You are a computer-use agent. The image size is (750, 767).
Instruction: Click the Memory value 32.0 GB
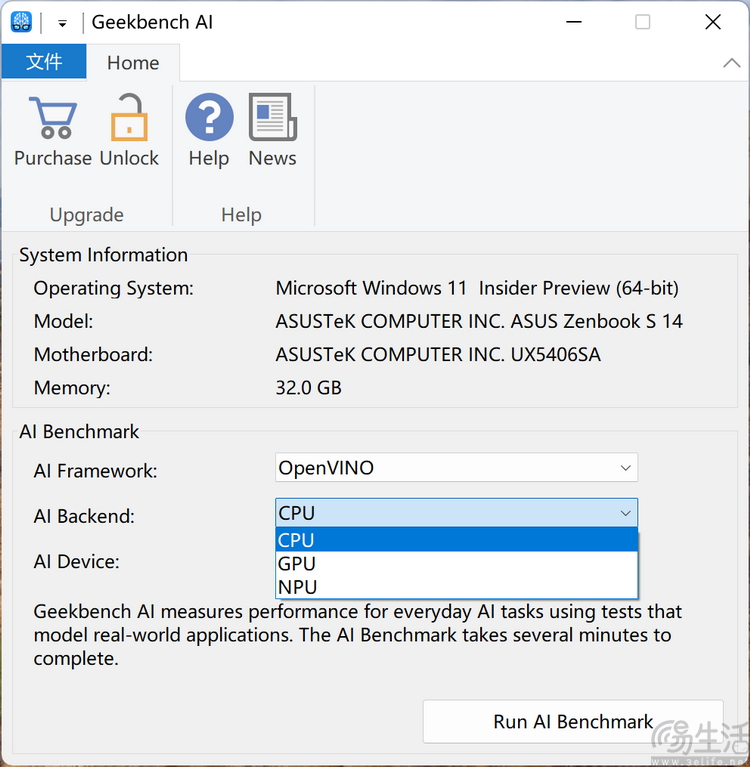(308, 387)
